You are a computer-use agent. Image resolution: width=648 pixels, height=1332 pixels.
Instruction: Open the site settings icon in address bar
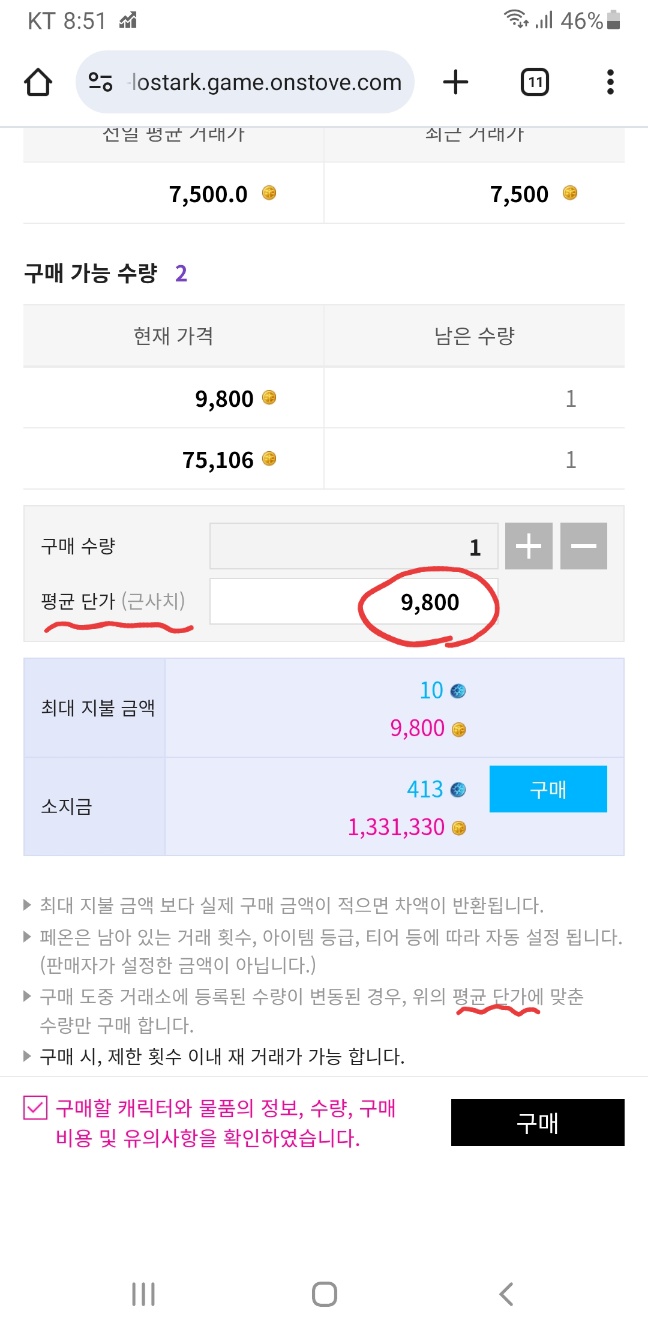pyautogui.click(x=100, y=82)
